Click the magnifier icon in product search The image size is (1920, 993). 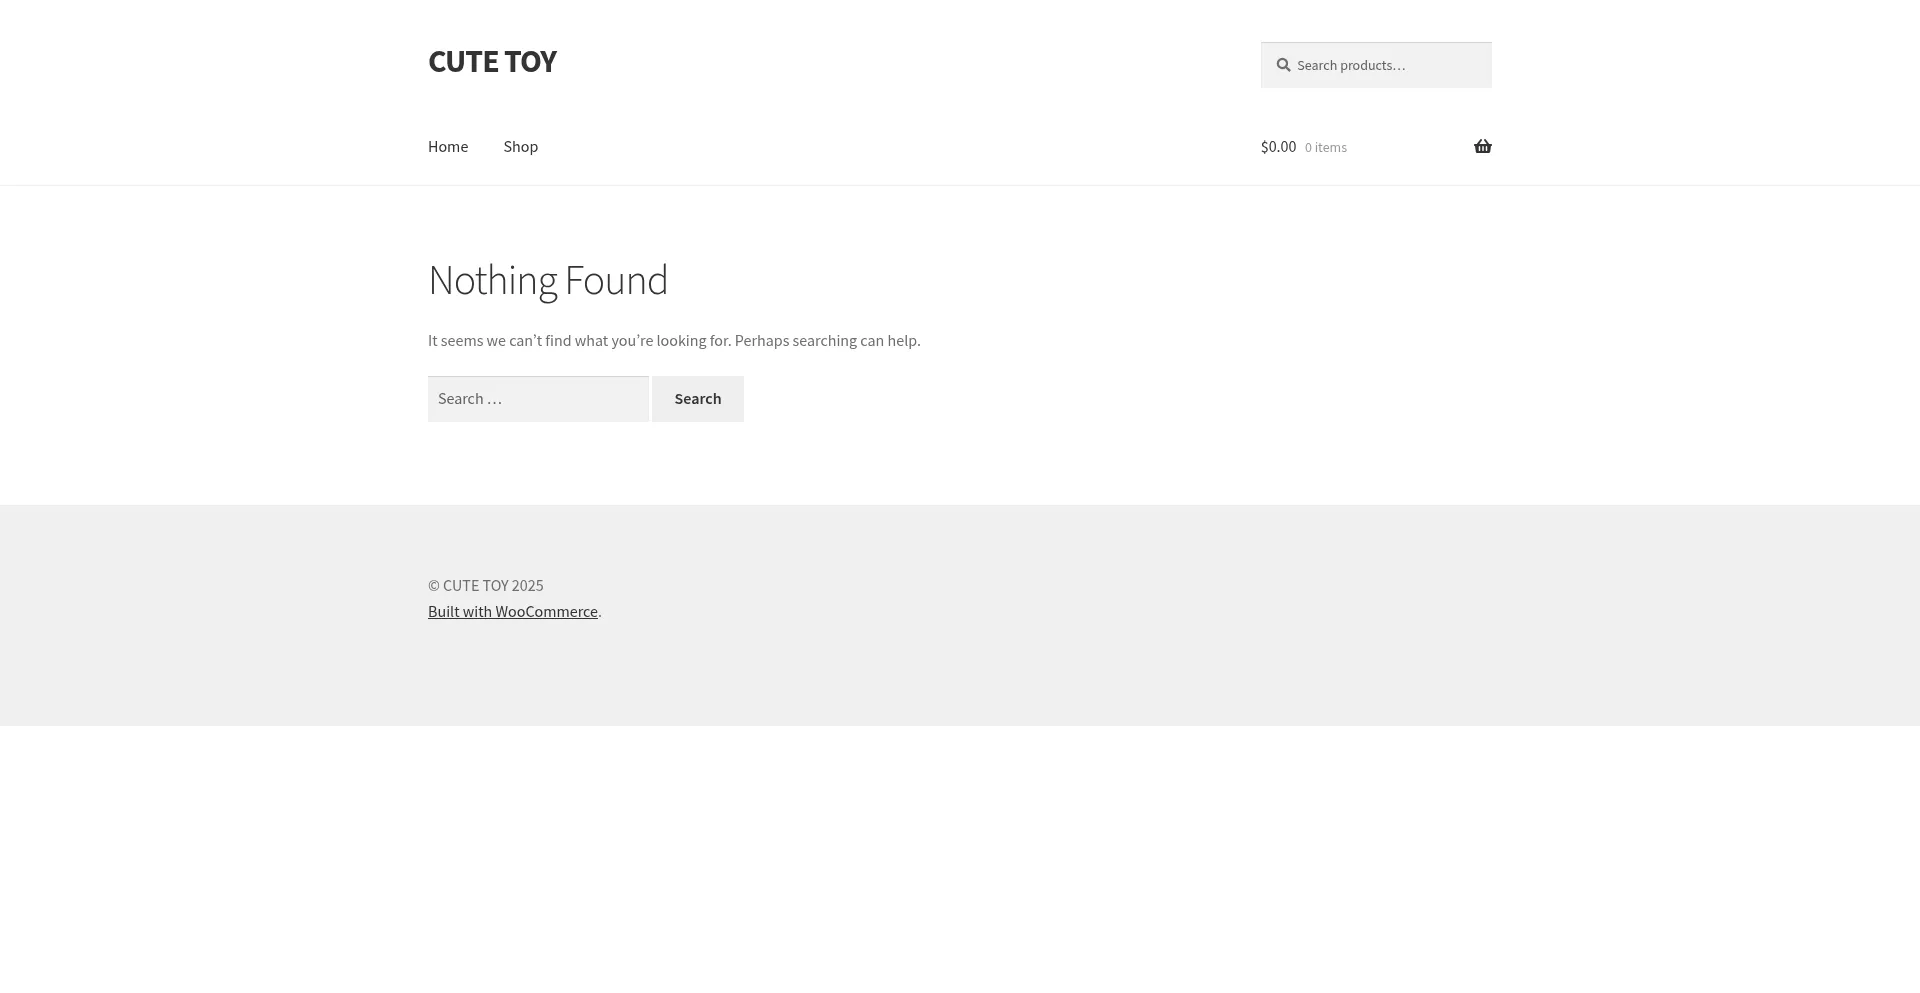[1283, 66]
